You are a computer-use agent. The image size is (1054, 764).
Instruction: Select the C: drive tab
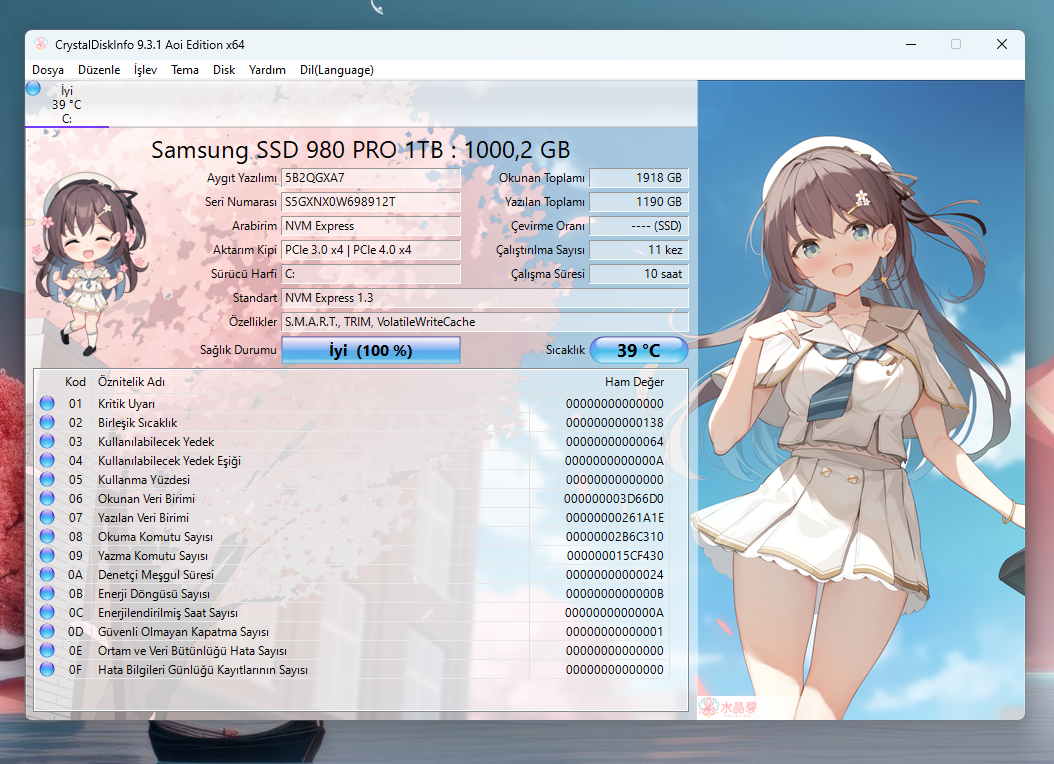click(67, 104)
